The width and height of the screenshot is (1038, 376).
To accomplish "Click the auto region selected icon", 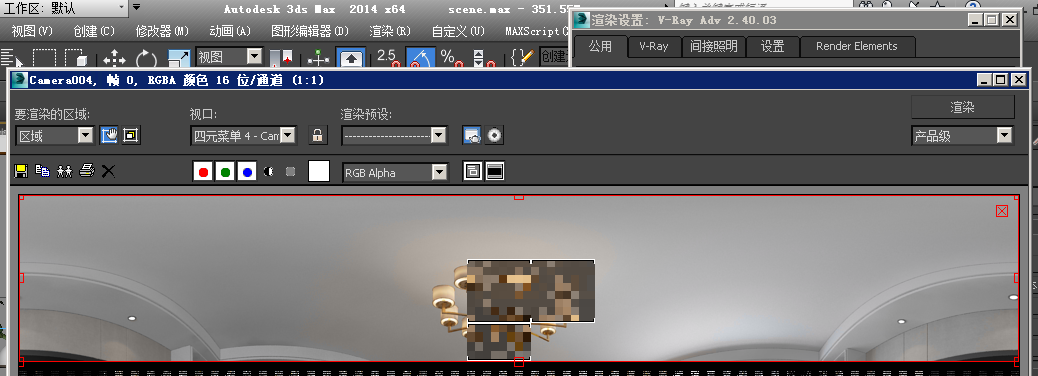I will click(130, 136).
